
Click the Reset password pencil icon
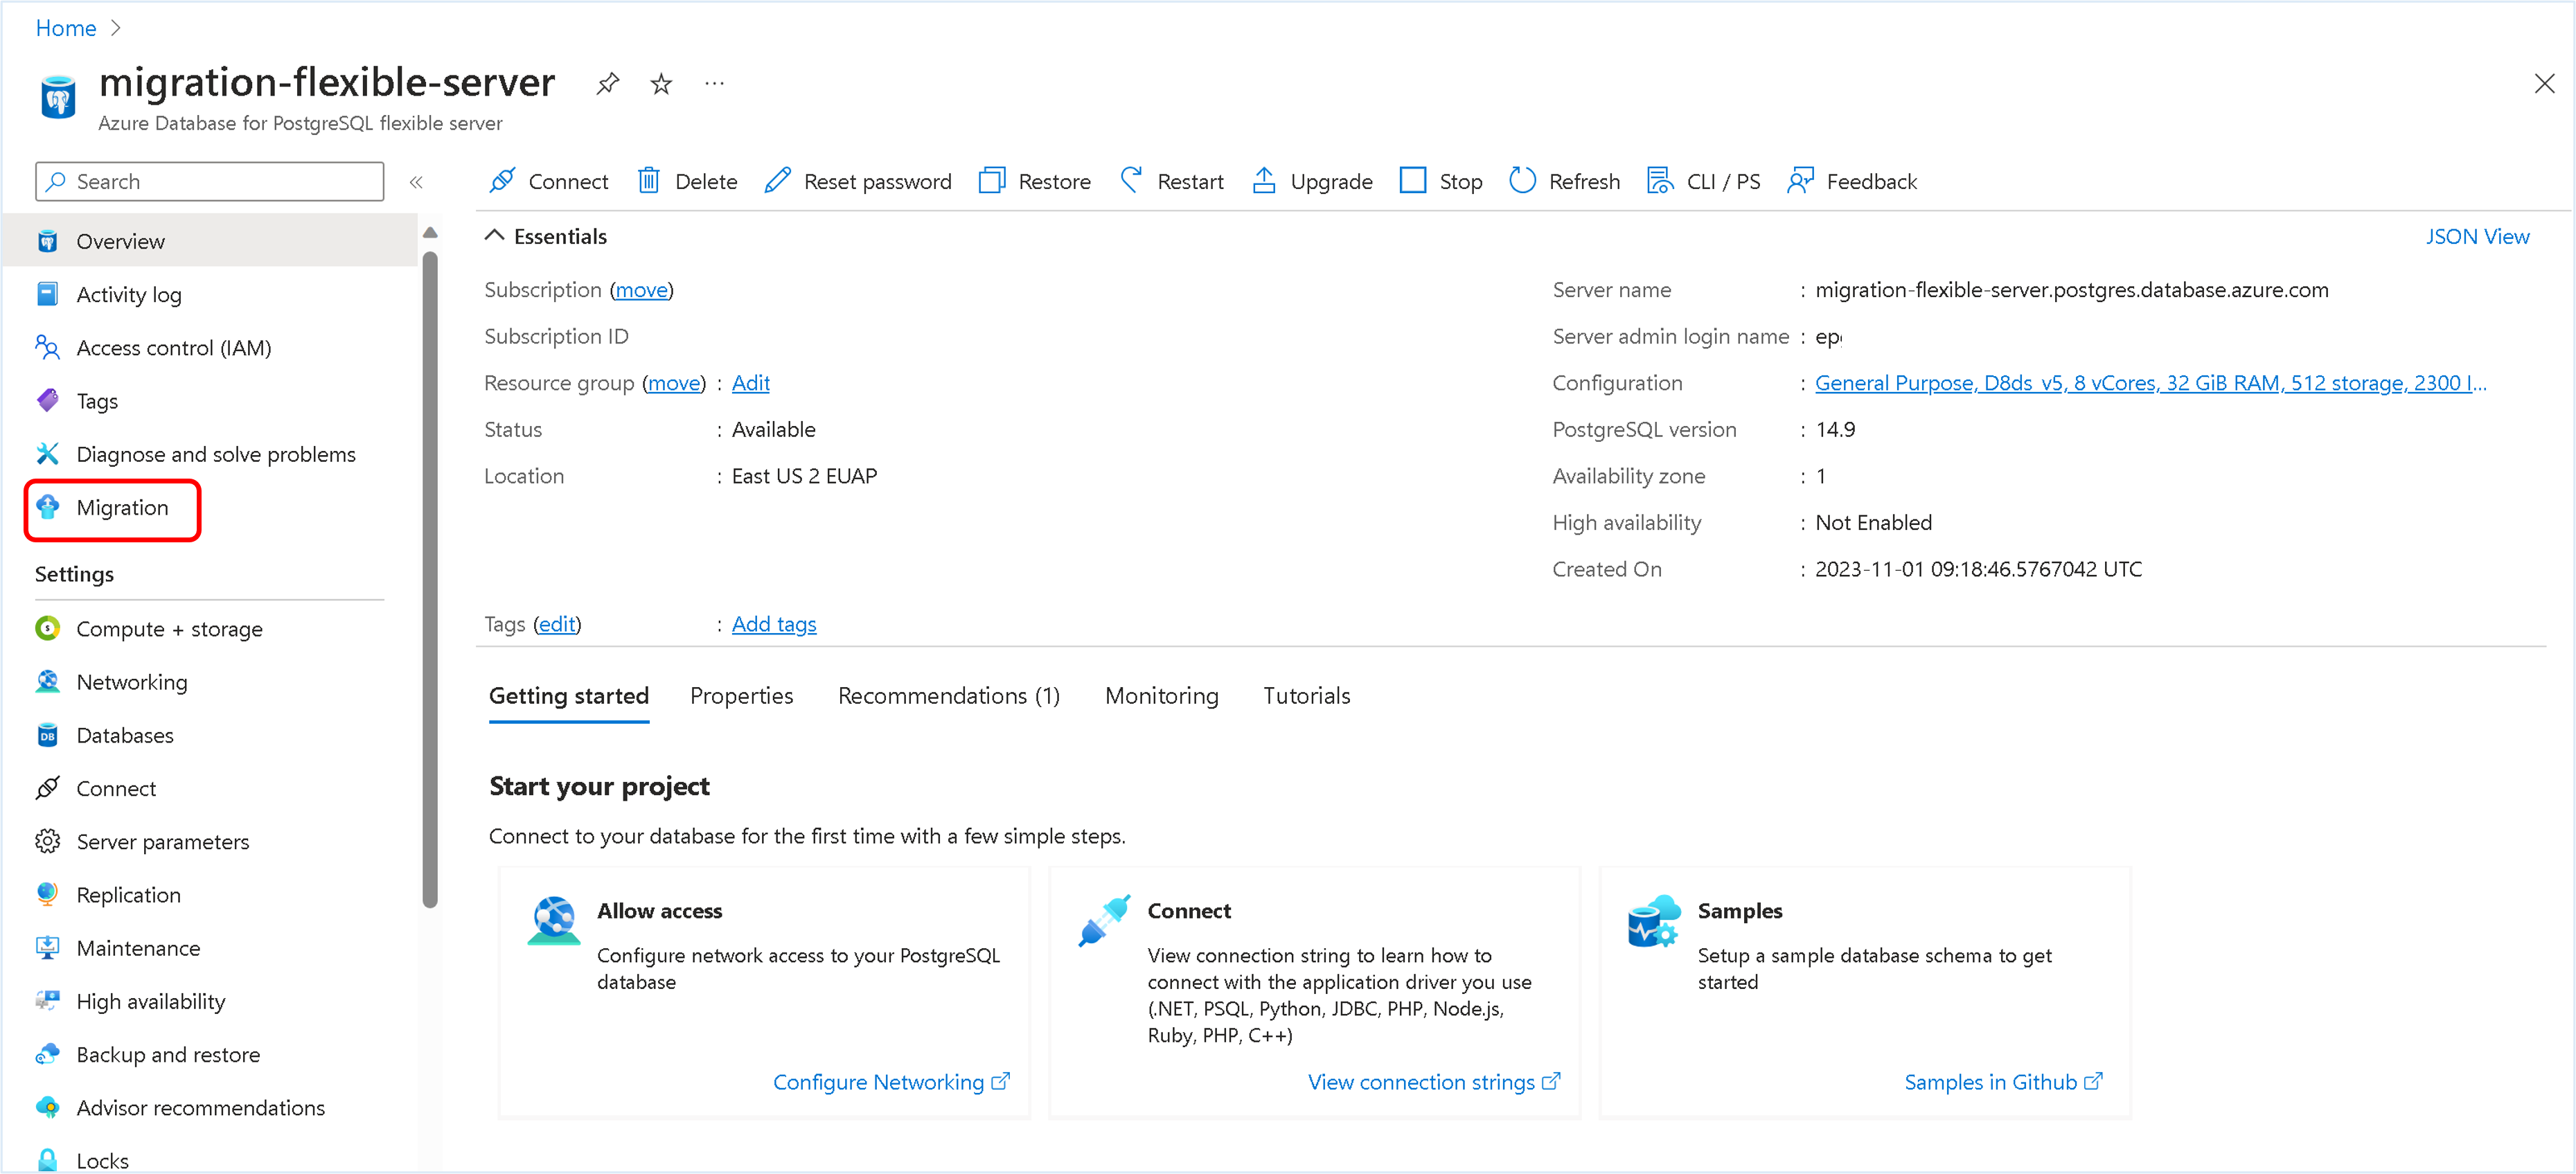click(778, 181)
